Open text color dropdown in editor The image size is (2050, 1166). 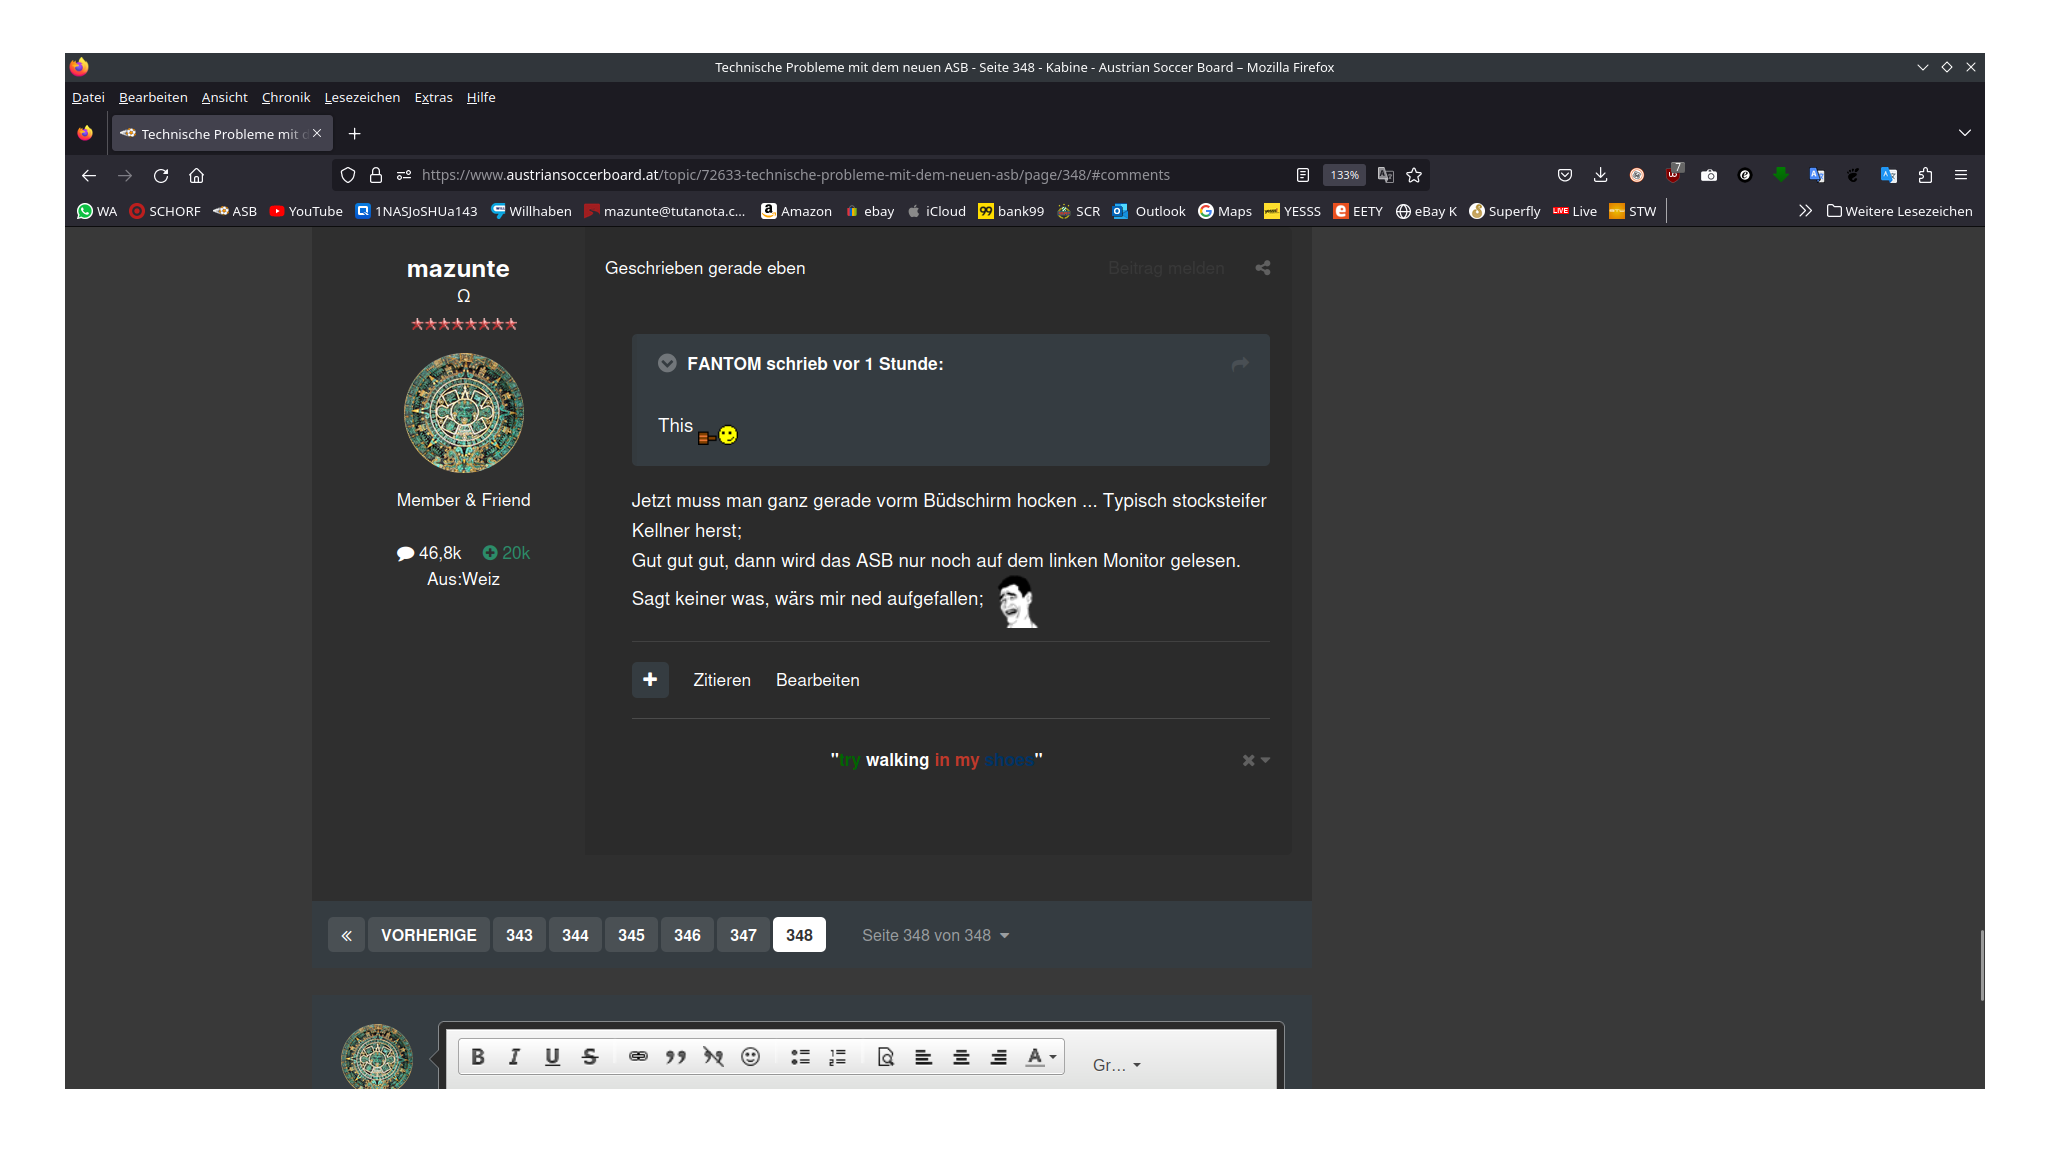(1041, 1057)
